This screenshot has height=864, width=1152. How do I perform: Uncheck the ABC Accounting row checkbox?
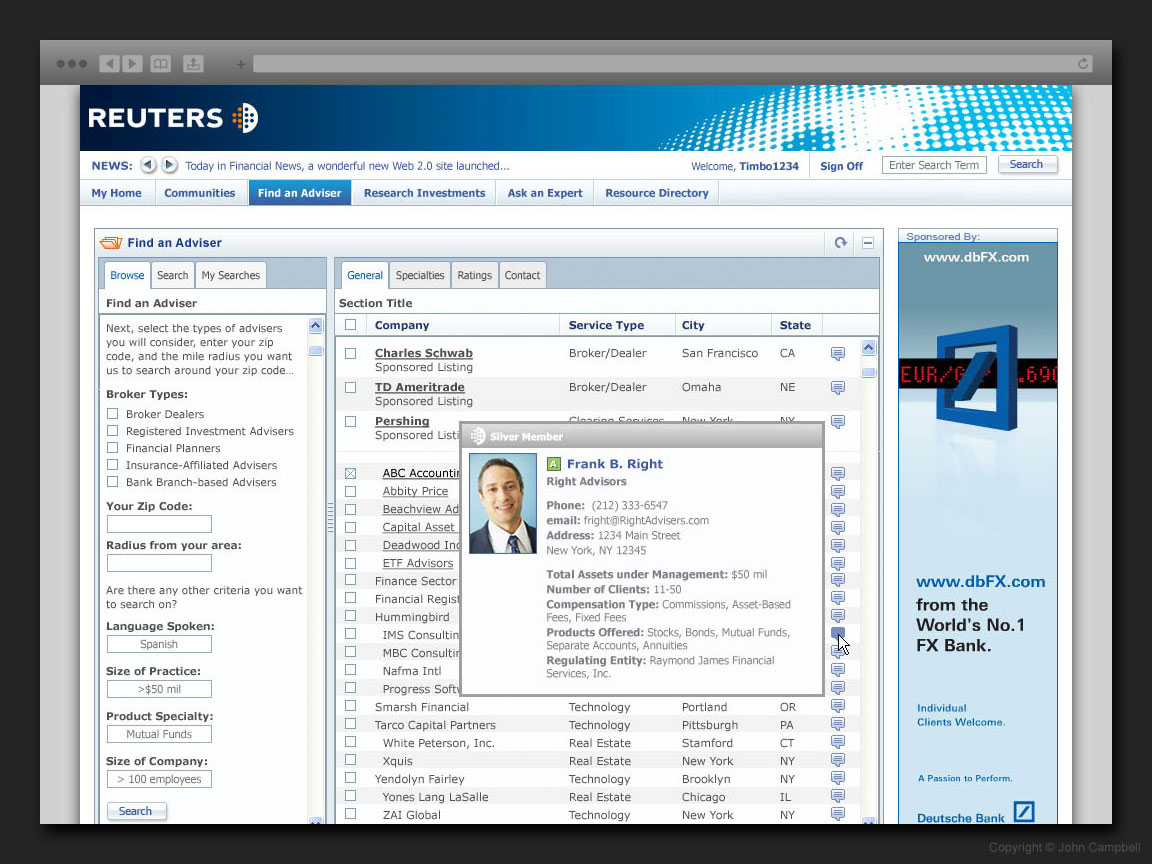click(x=350, y=473)
